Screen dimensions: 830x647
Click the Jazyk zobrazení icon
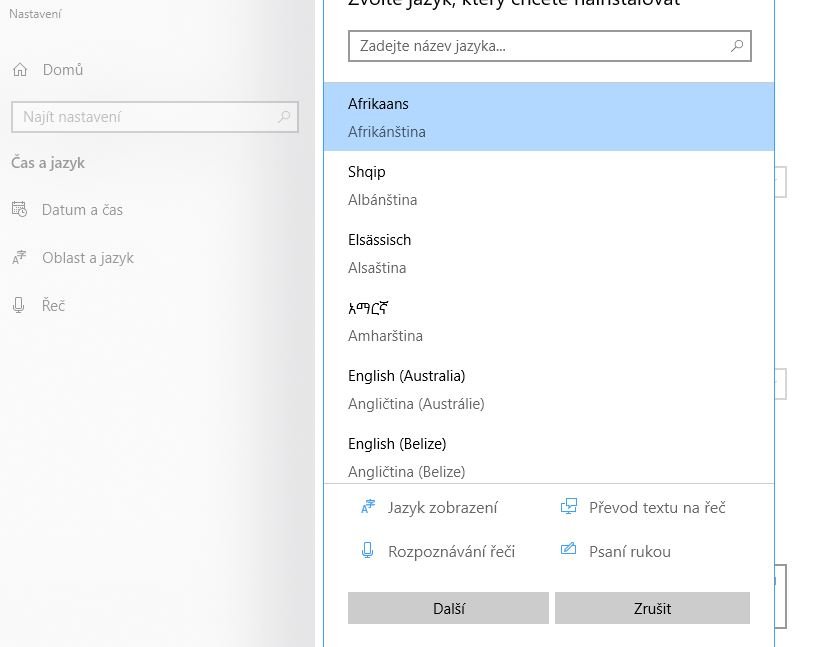point(368,507)
